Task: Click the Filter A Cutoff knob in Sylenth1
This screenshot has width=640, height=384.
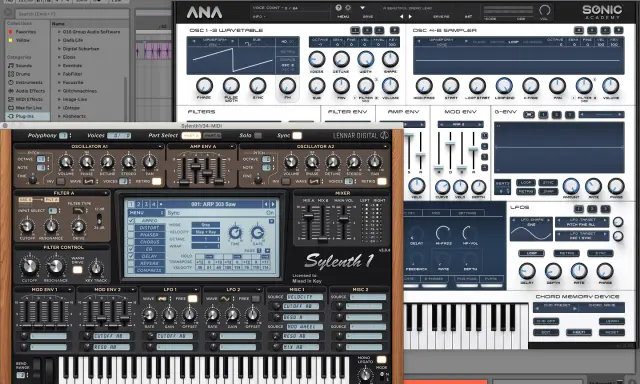Action: click(27, 226)
